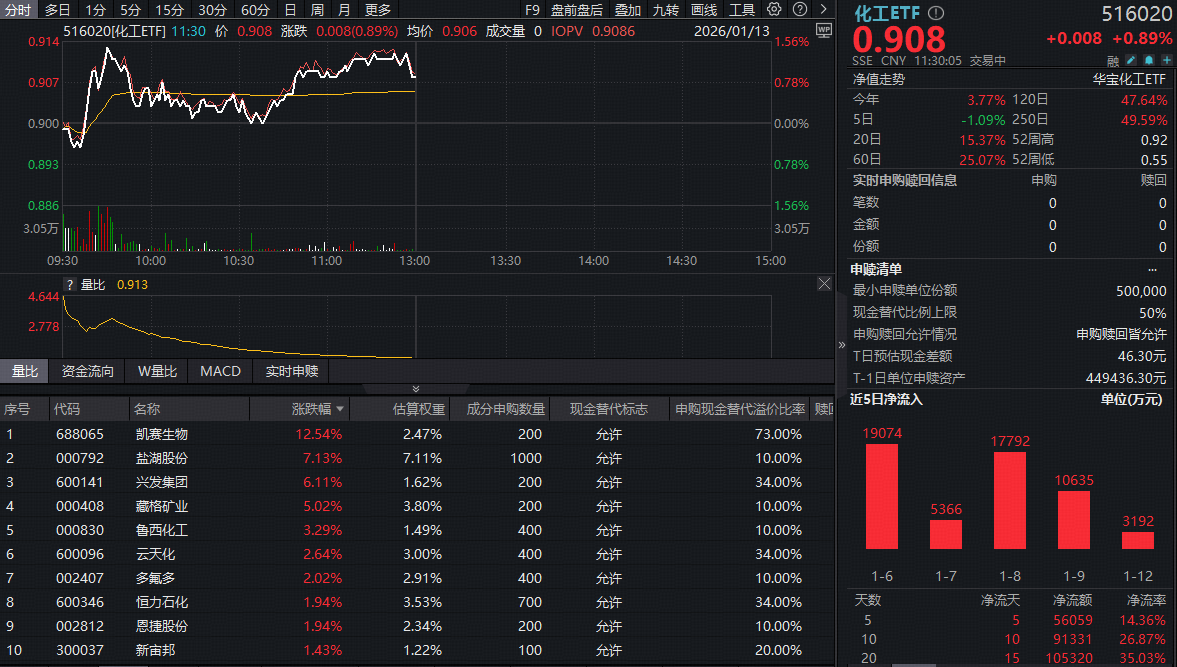This screenshot has width=1177, height=667.
Task: Click the pencil edit icon beside 融
Action: point(1131,60)
